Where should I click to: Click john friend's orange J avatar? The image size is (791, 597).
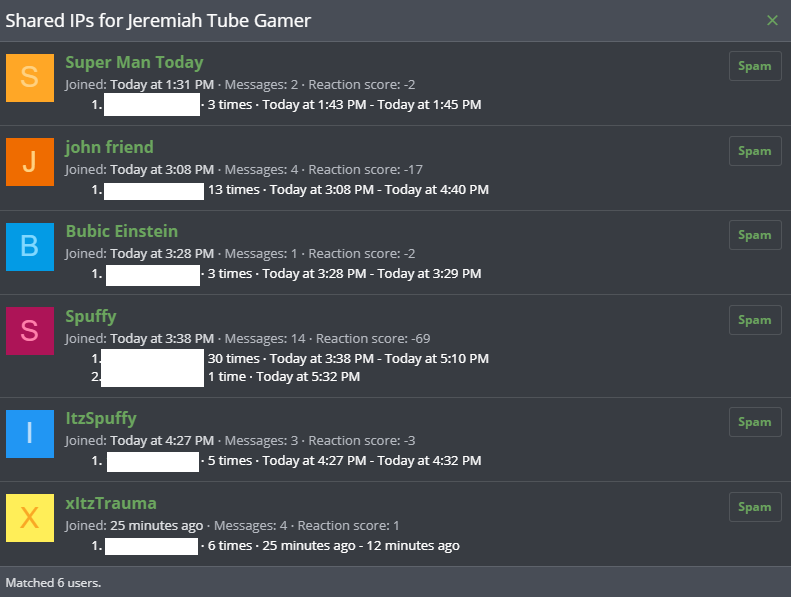point(30,162)
